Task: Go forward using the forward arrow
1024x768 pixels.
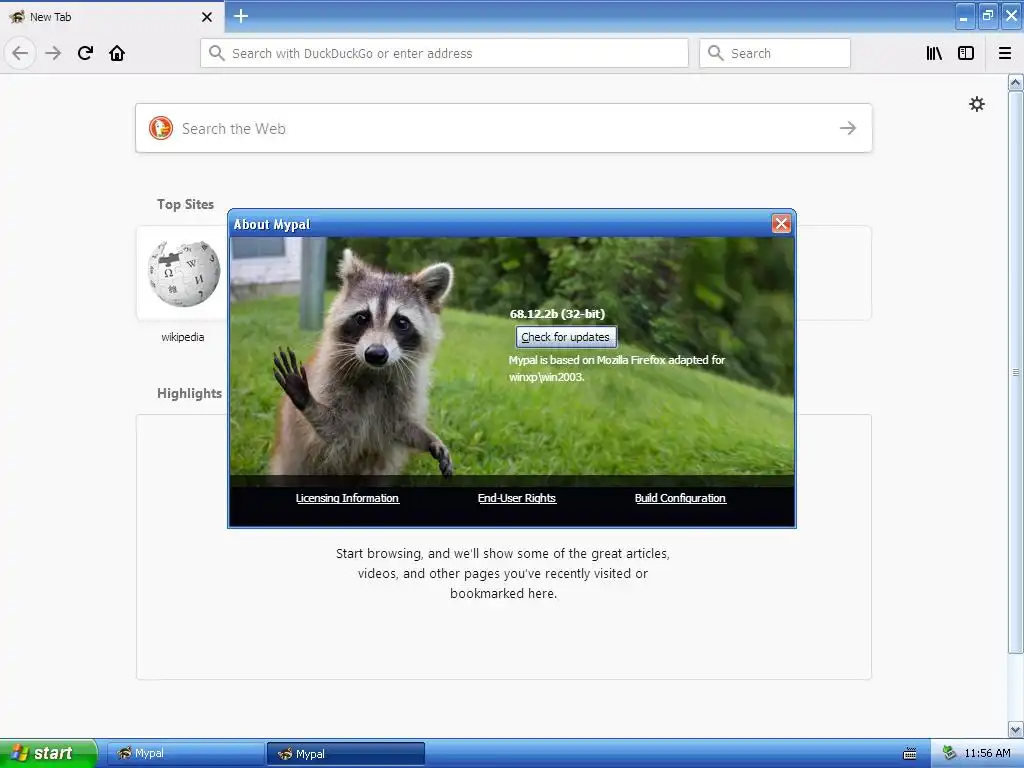Action: coord(53,53)
